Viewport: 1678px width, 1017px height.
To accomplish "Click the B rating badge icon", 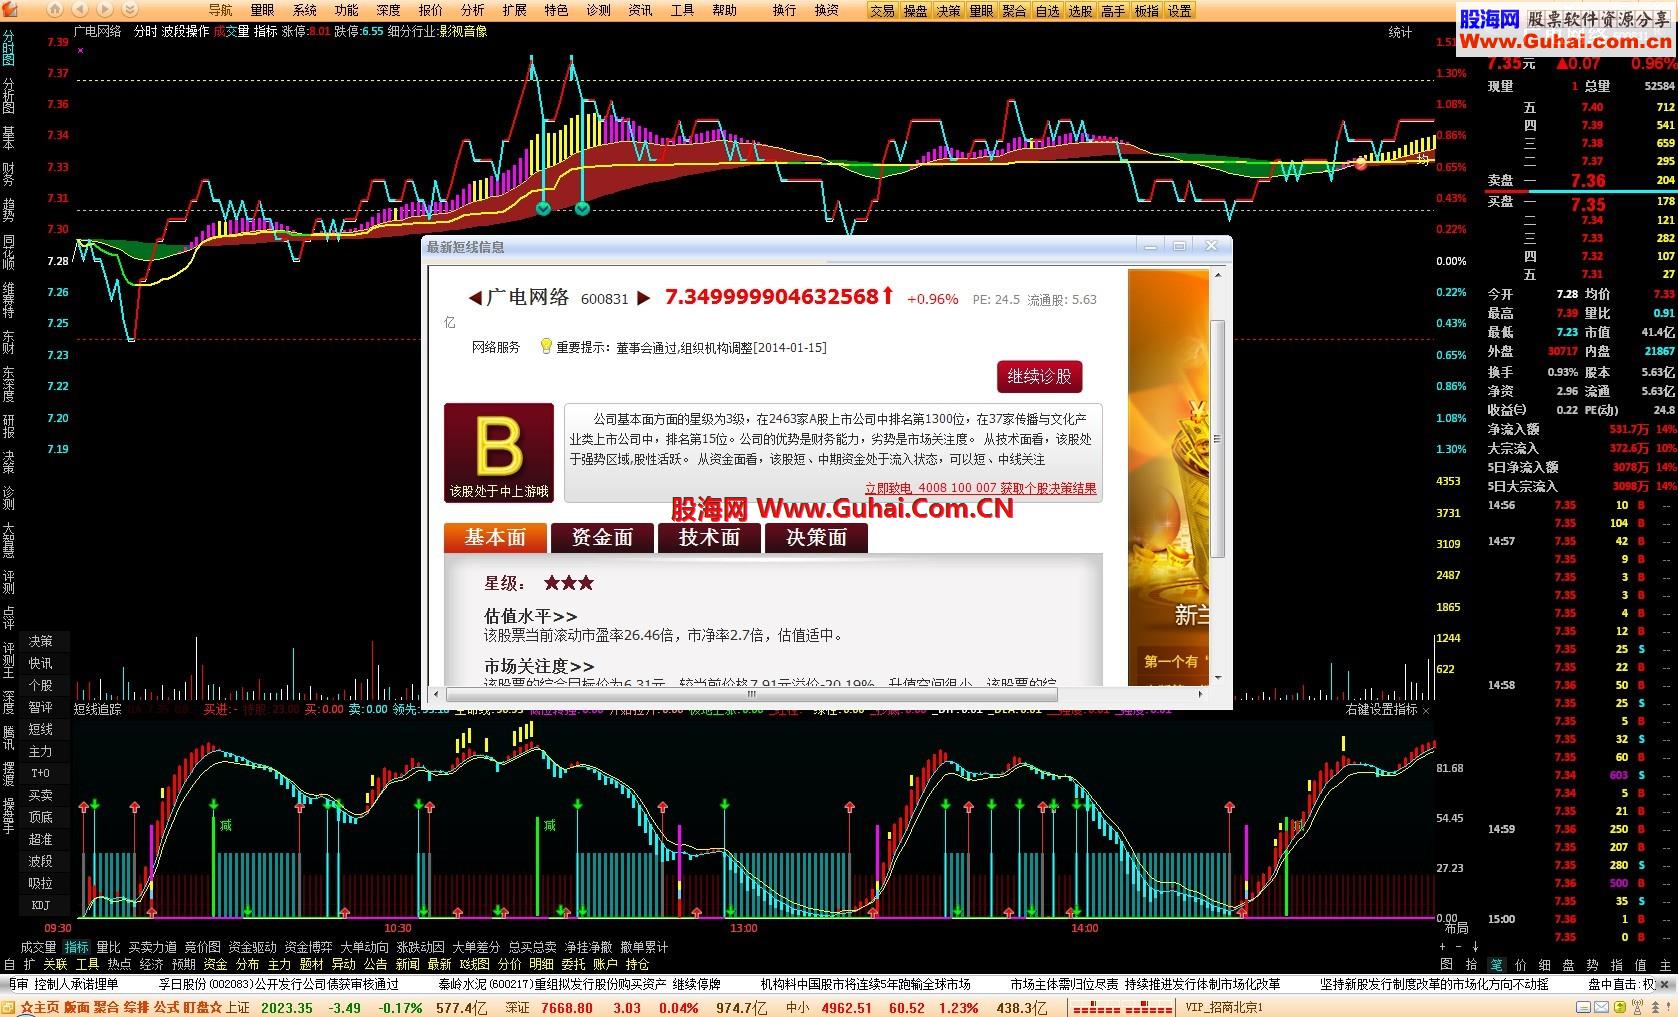I will [x=499, y=452].
